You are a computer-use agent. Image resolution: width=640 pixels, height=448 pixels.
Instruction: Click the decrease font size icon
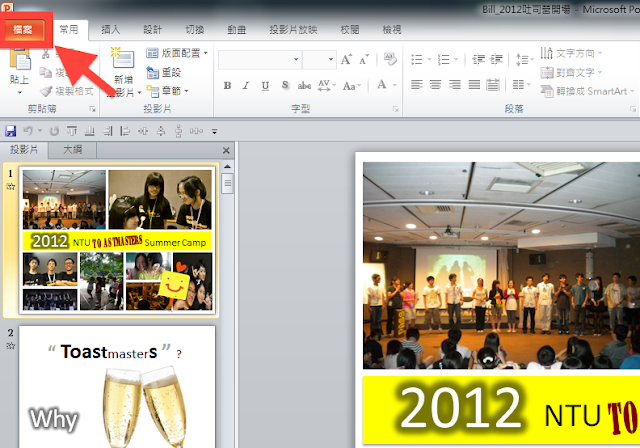click(364, 60)
